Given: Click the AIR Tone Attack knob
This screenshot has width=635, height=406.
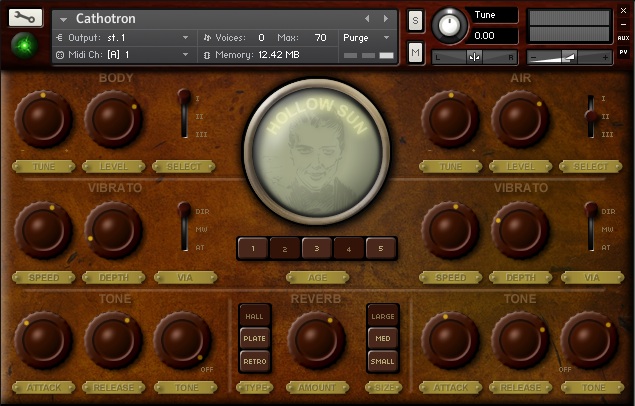Looking at the screenshot, I should pos(450,340).
